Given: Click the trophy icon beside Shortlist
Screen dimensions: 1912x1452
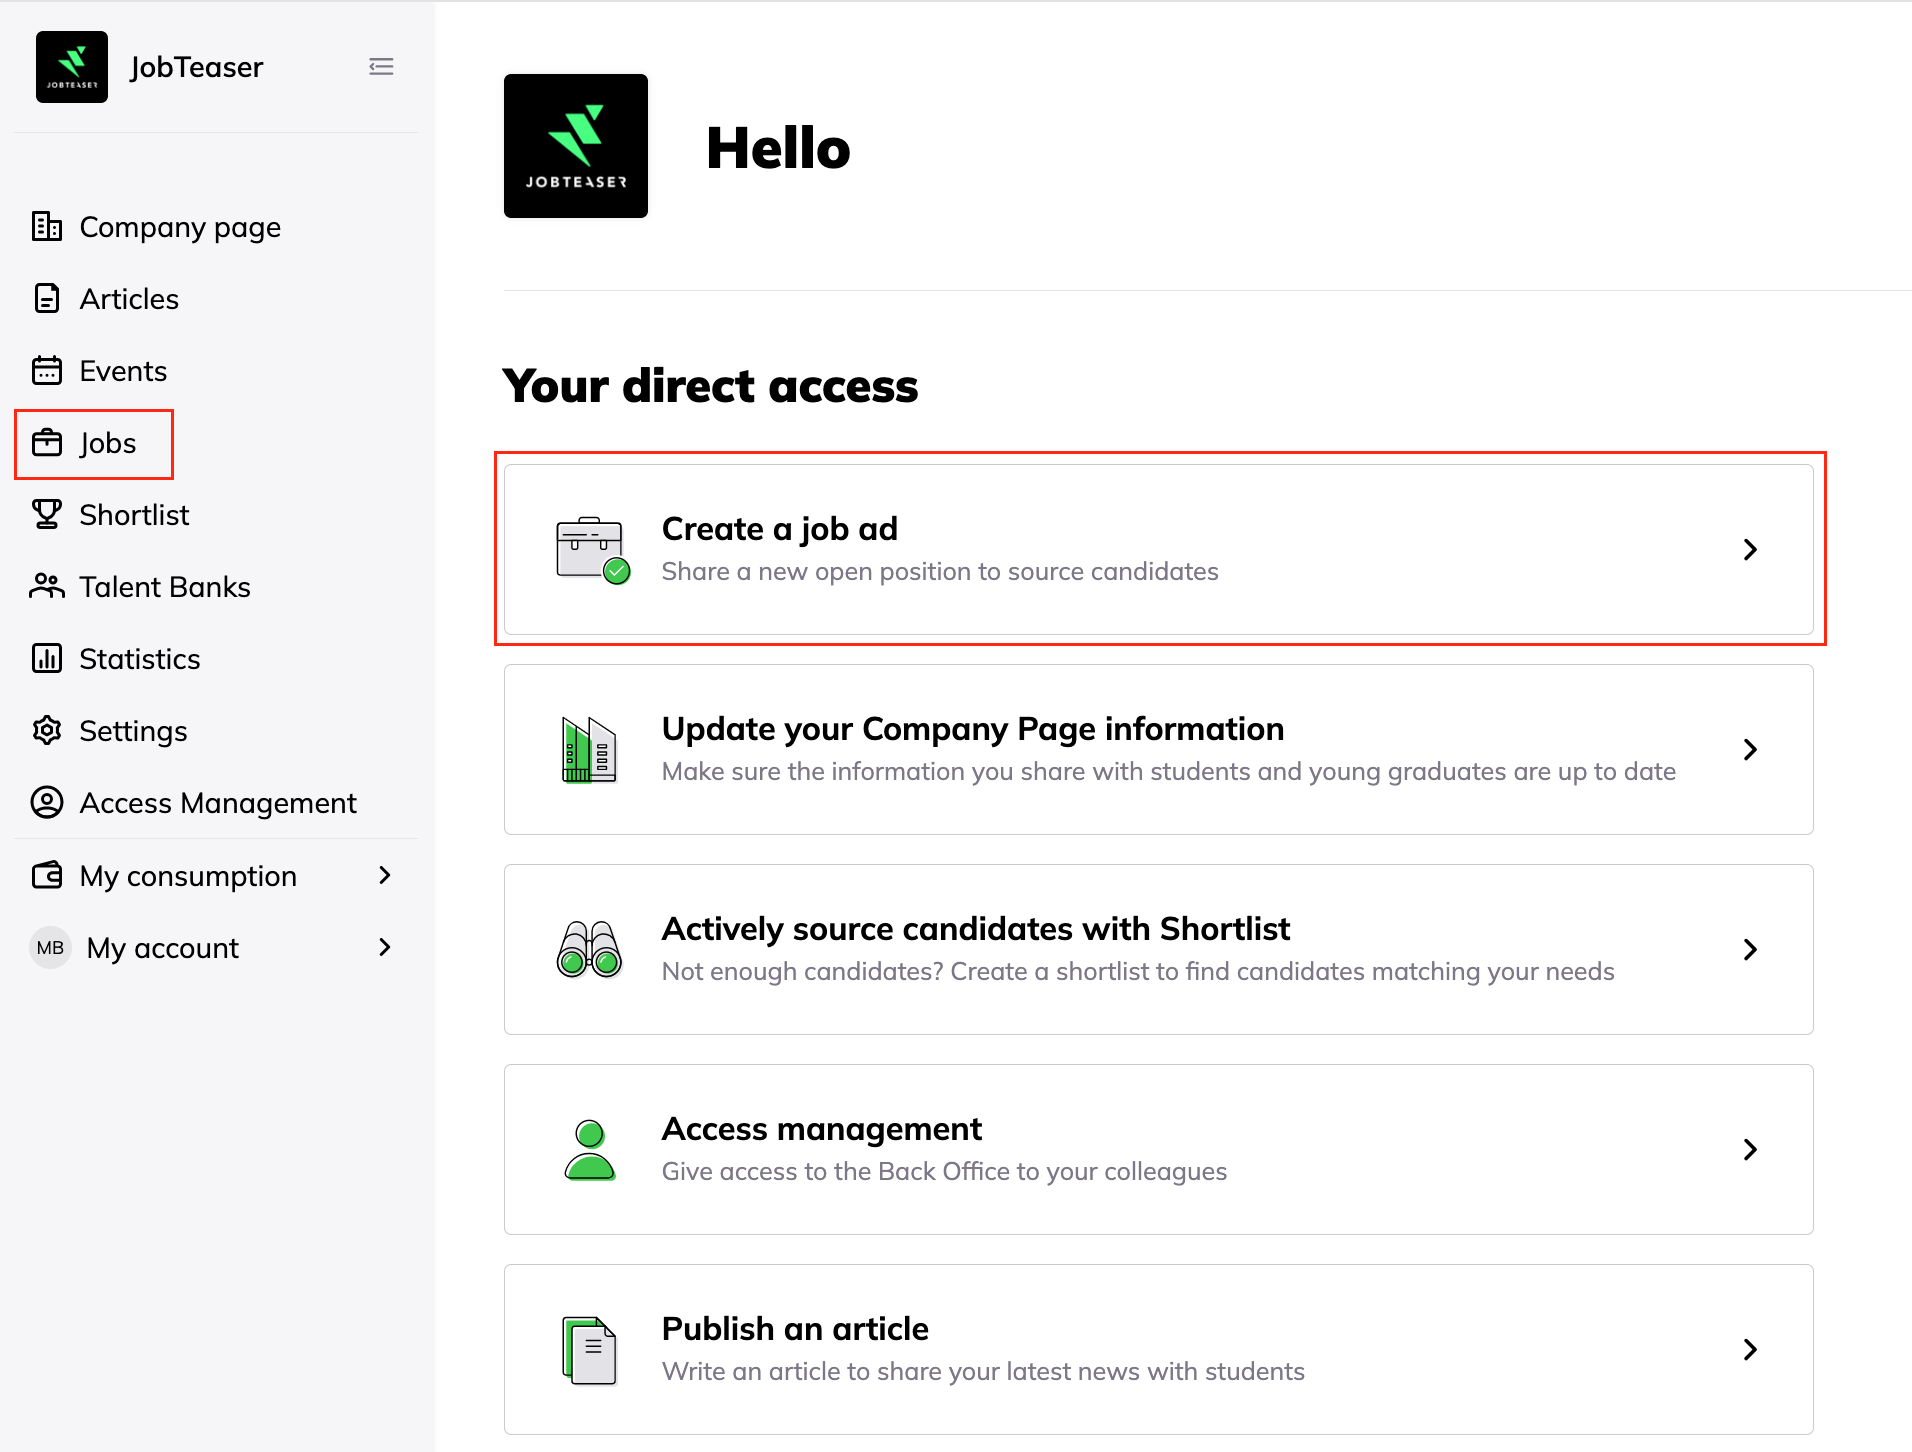Looking at the screenshot, I should tap(47, 515).
